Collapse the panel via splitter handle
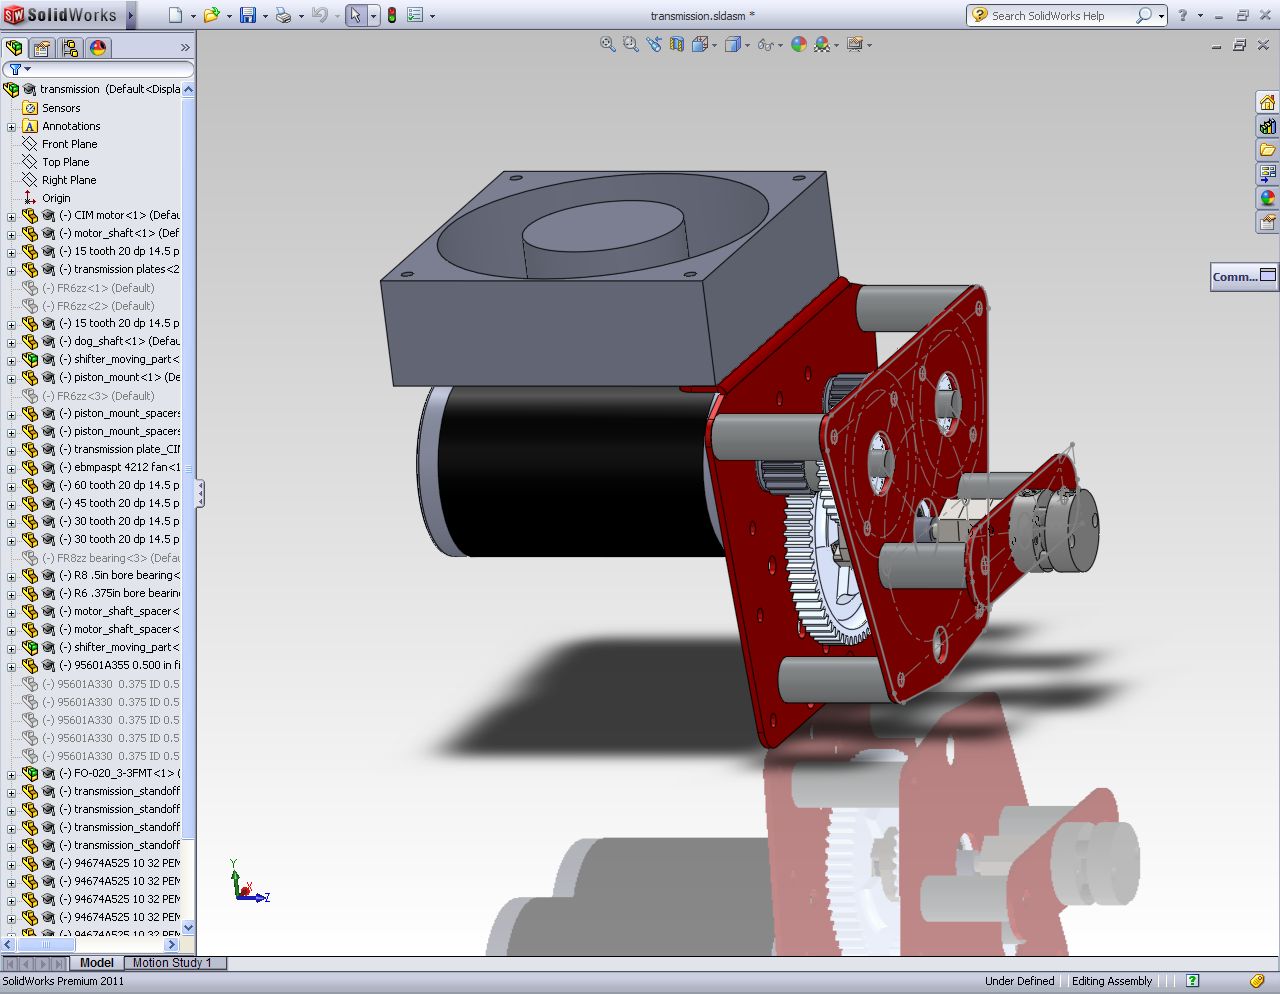This screenshot has width=1280, height=994. 199,493
